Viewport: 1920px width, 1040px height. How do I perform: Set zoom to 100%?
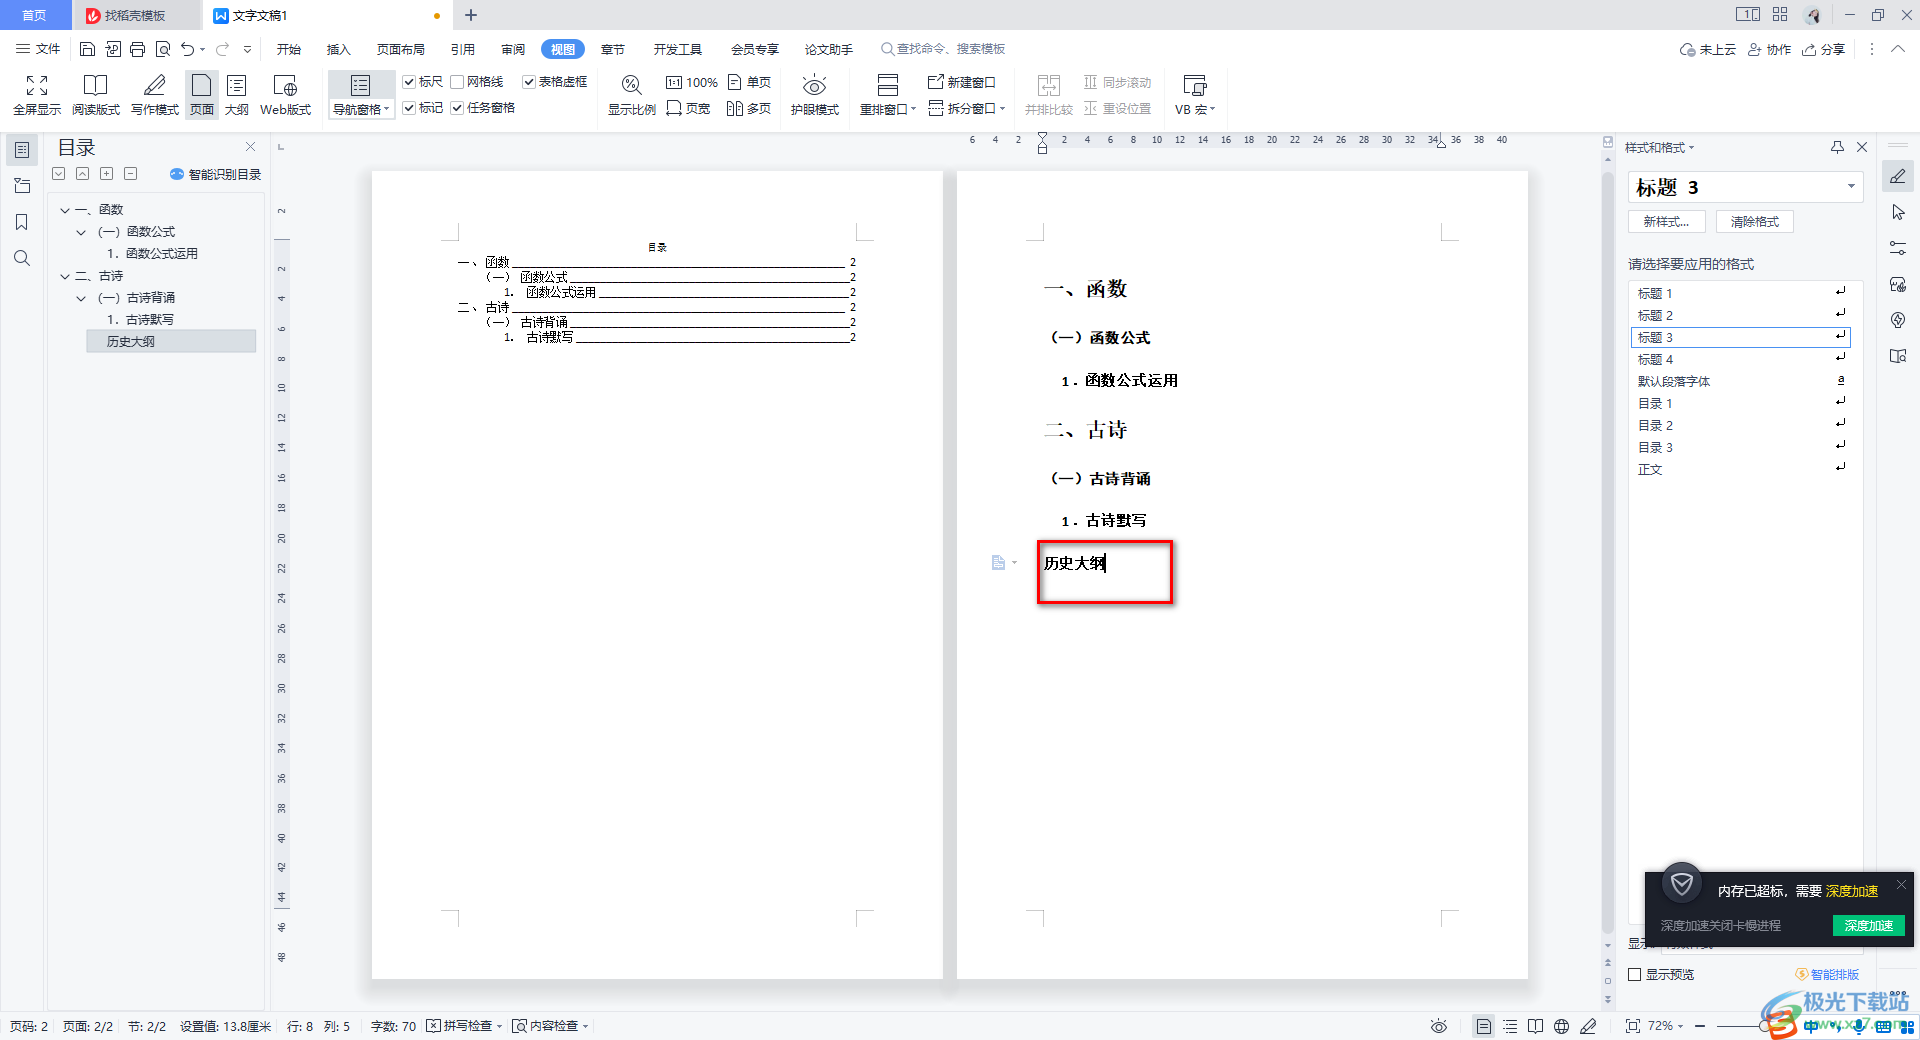click(692, 82)
